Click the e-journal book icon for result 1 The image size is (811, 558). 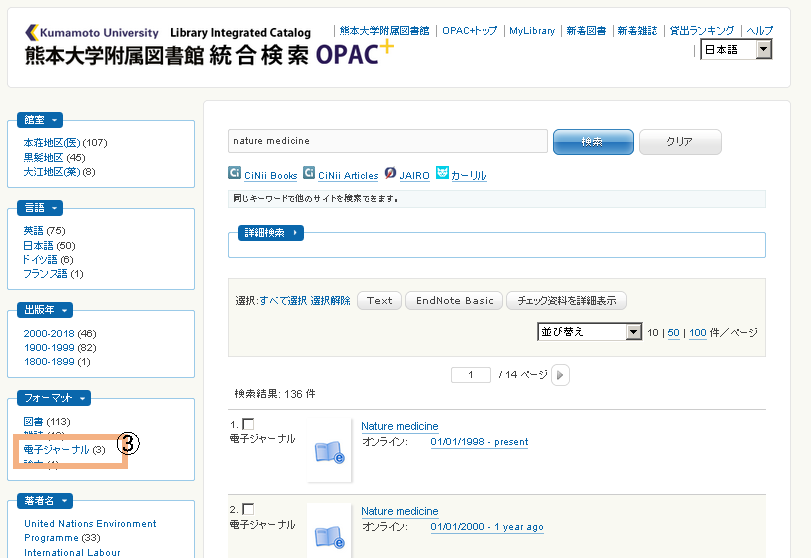pyautogui.click(x=329, y=453)
